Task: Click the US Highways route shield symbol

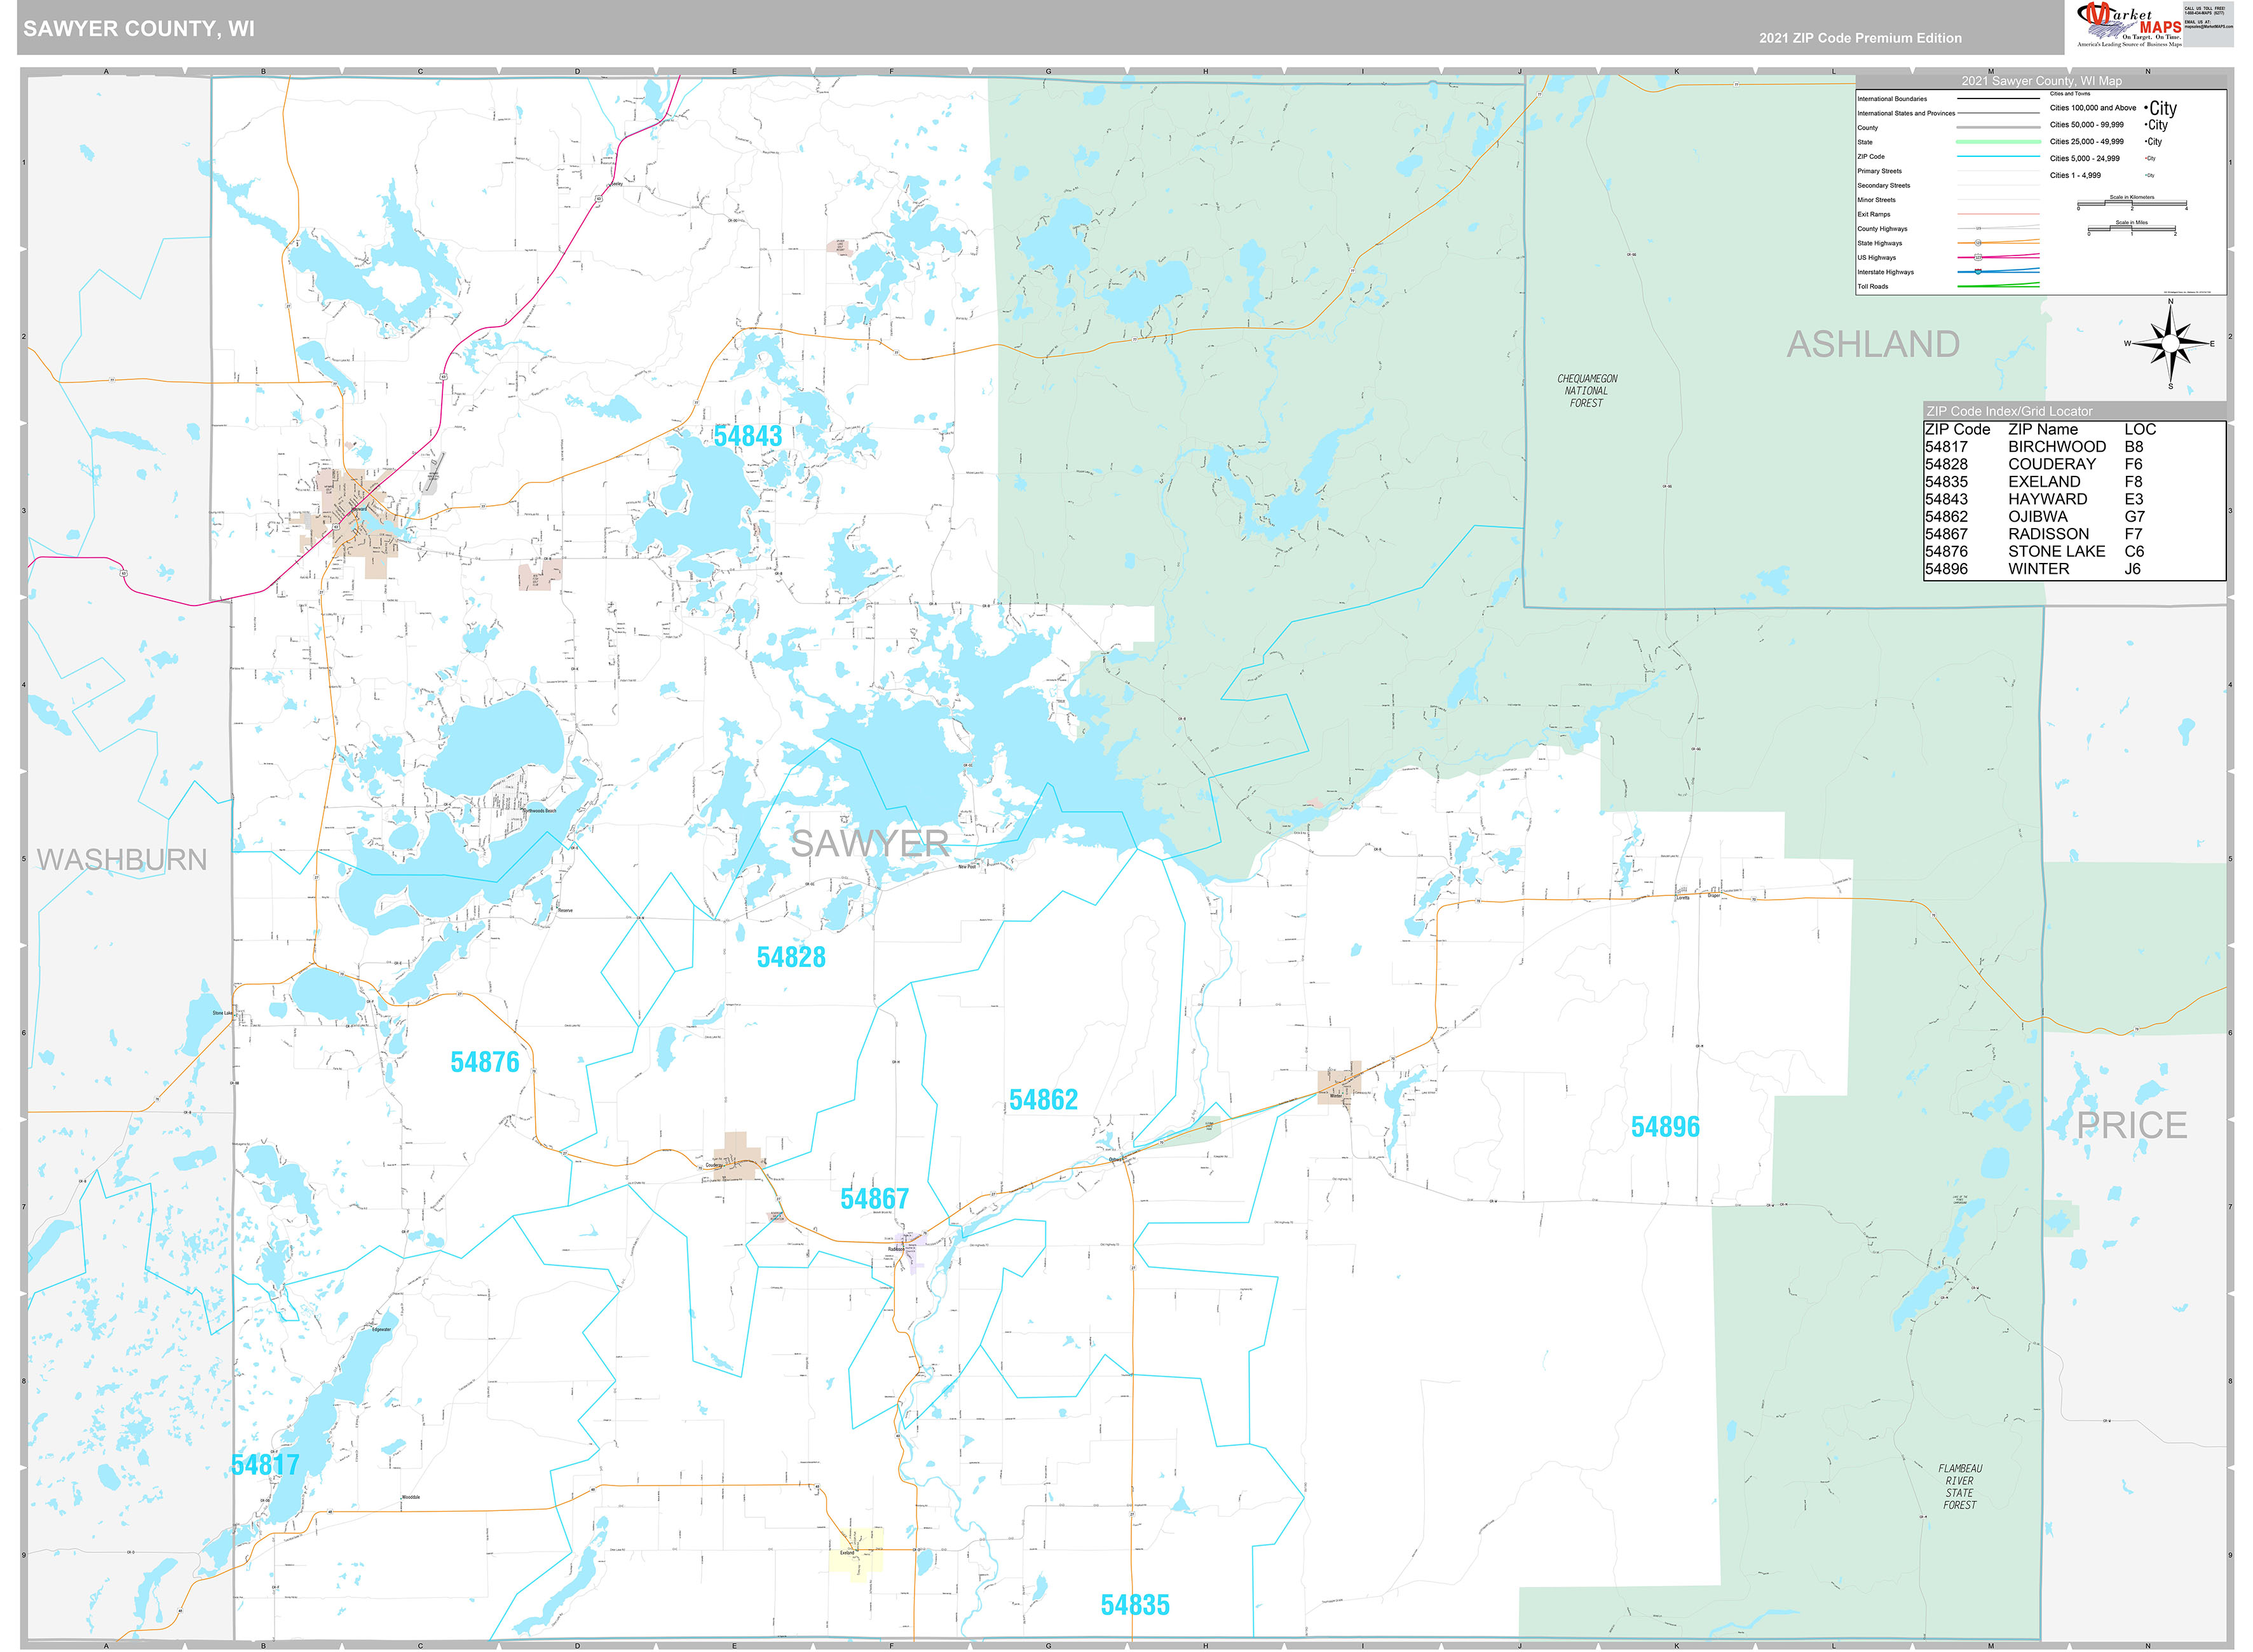Action: coord(1979,258)
